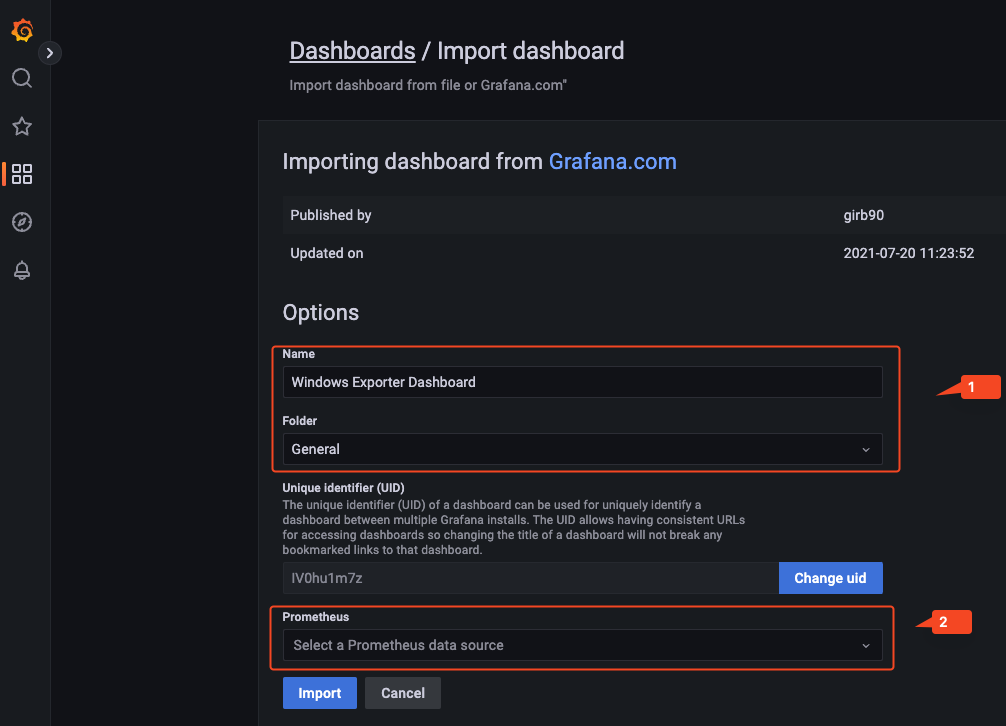Screen dimensions: 1006x726
Task: Open the Folder dropdown showing General
Action: click(583, 449)
